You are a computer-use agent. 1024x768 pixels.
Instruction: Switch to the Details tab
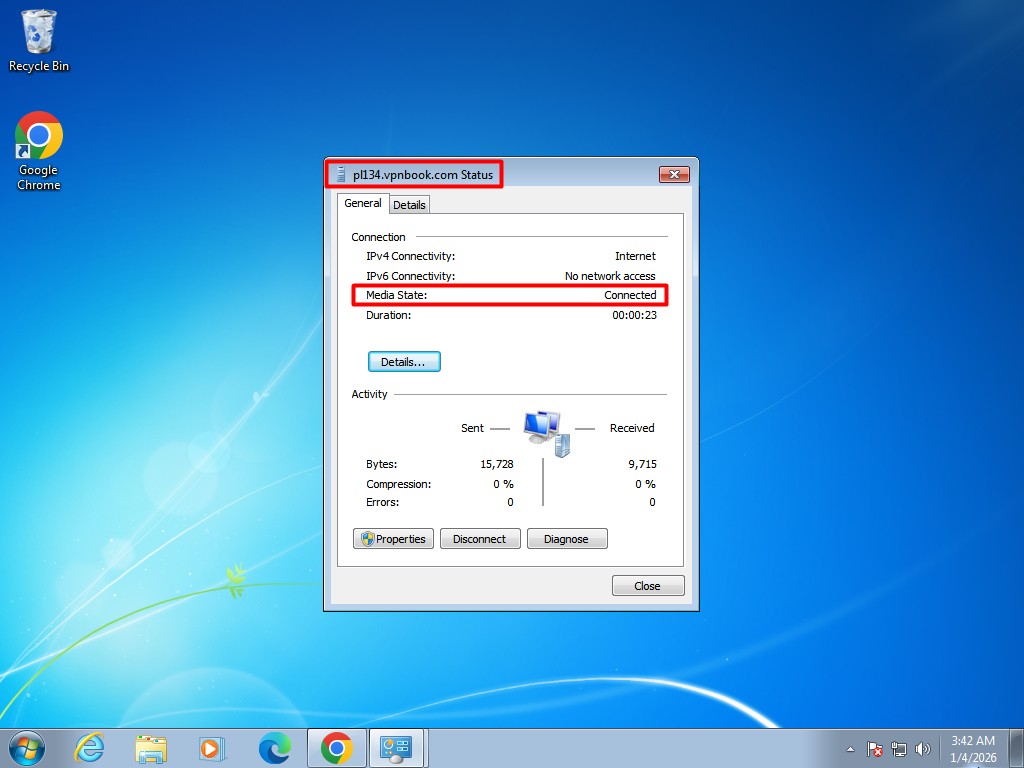click(409, 204)
